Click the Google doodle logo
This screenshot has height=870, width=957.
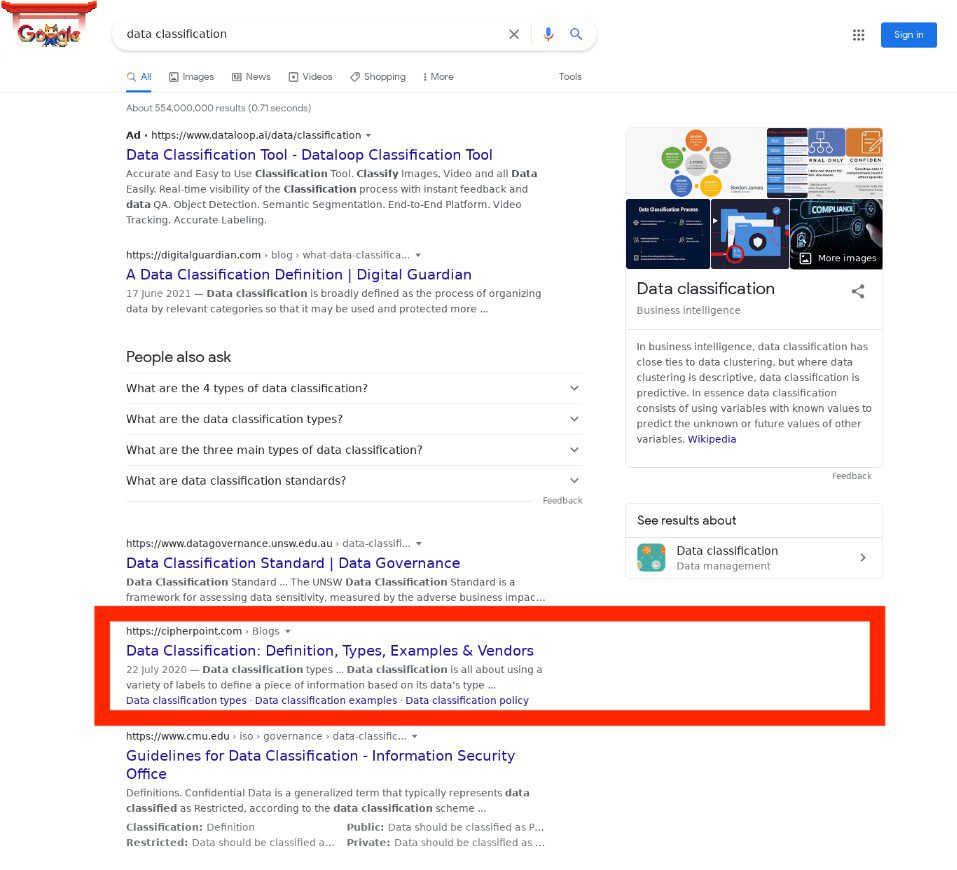click(49, 26)
